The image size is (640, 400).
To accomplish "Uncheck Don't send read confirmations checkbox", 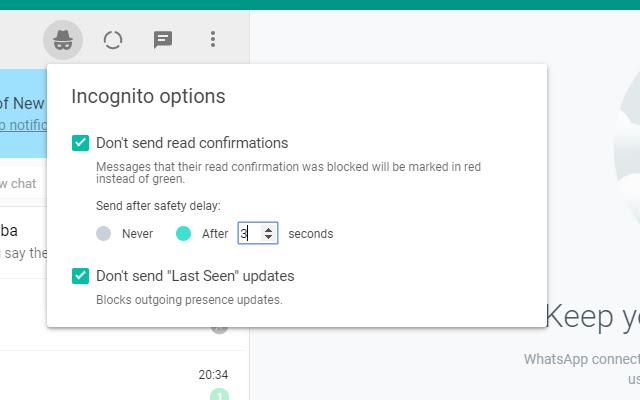I will (81, 143).
